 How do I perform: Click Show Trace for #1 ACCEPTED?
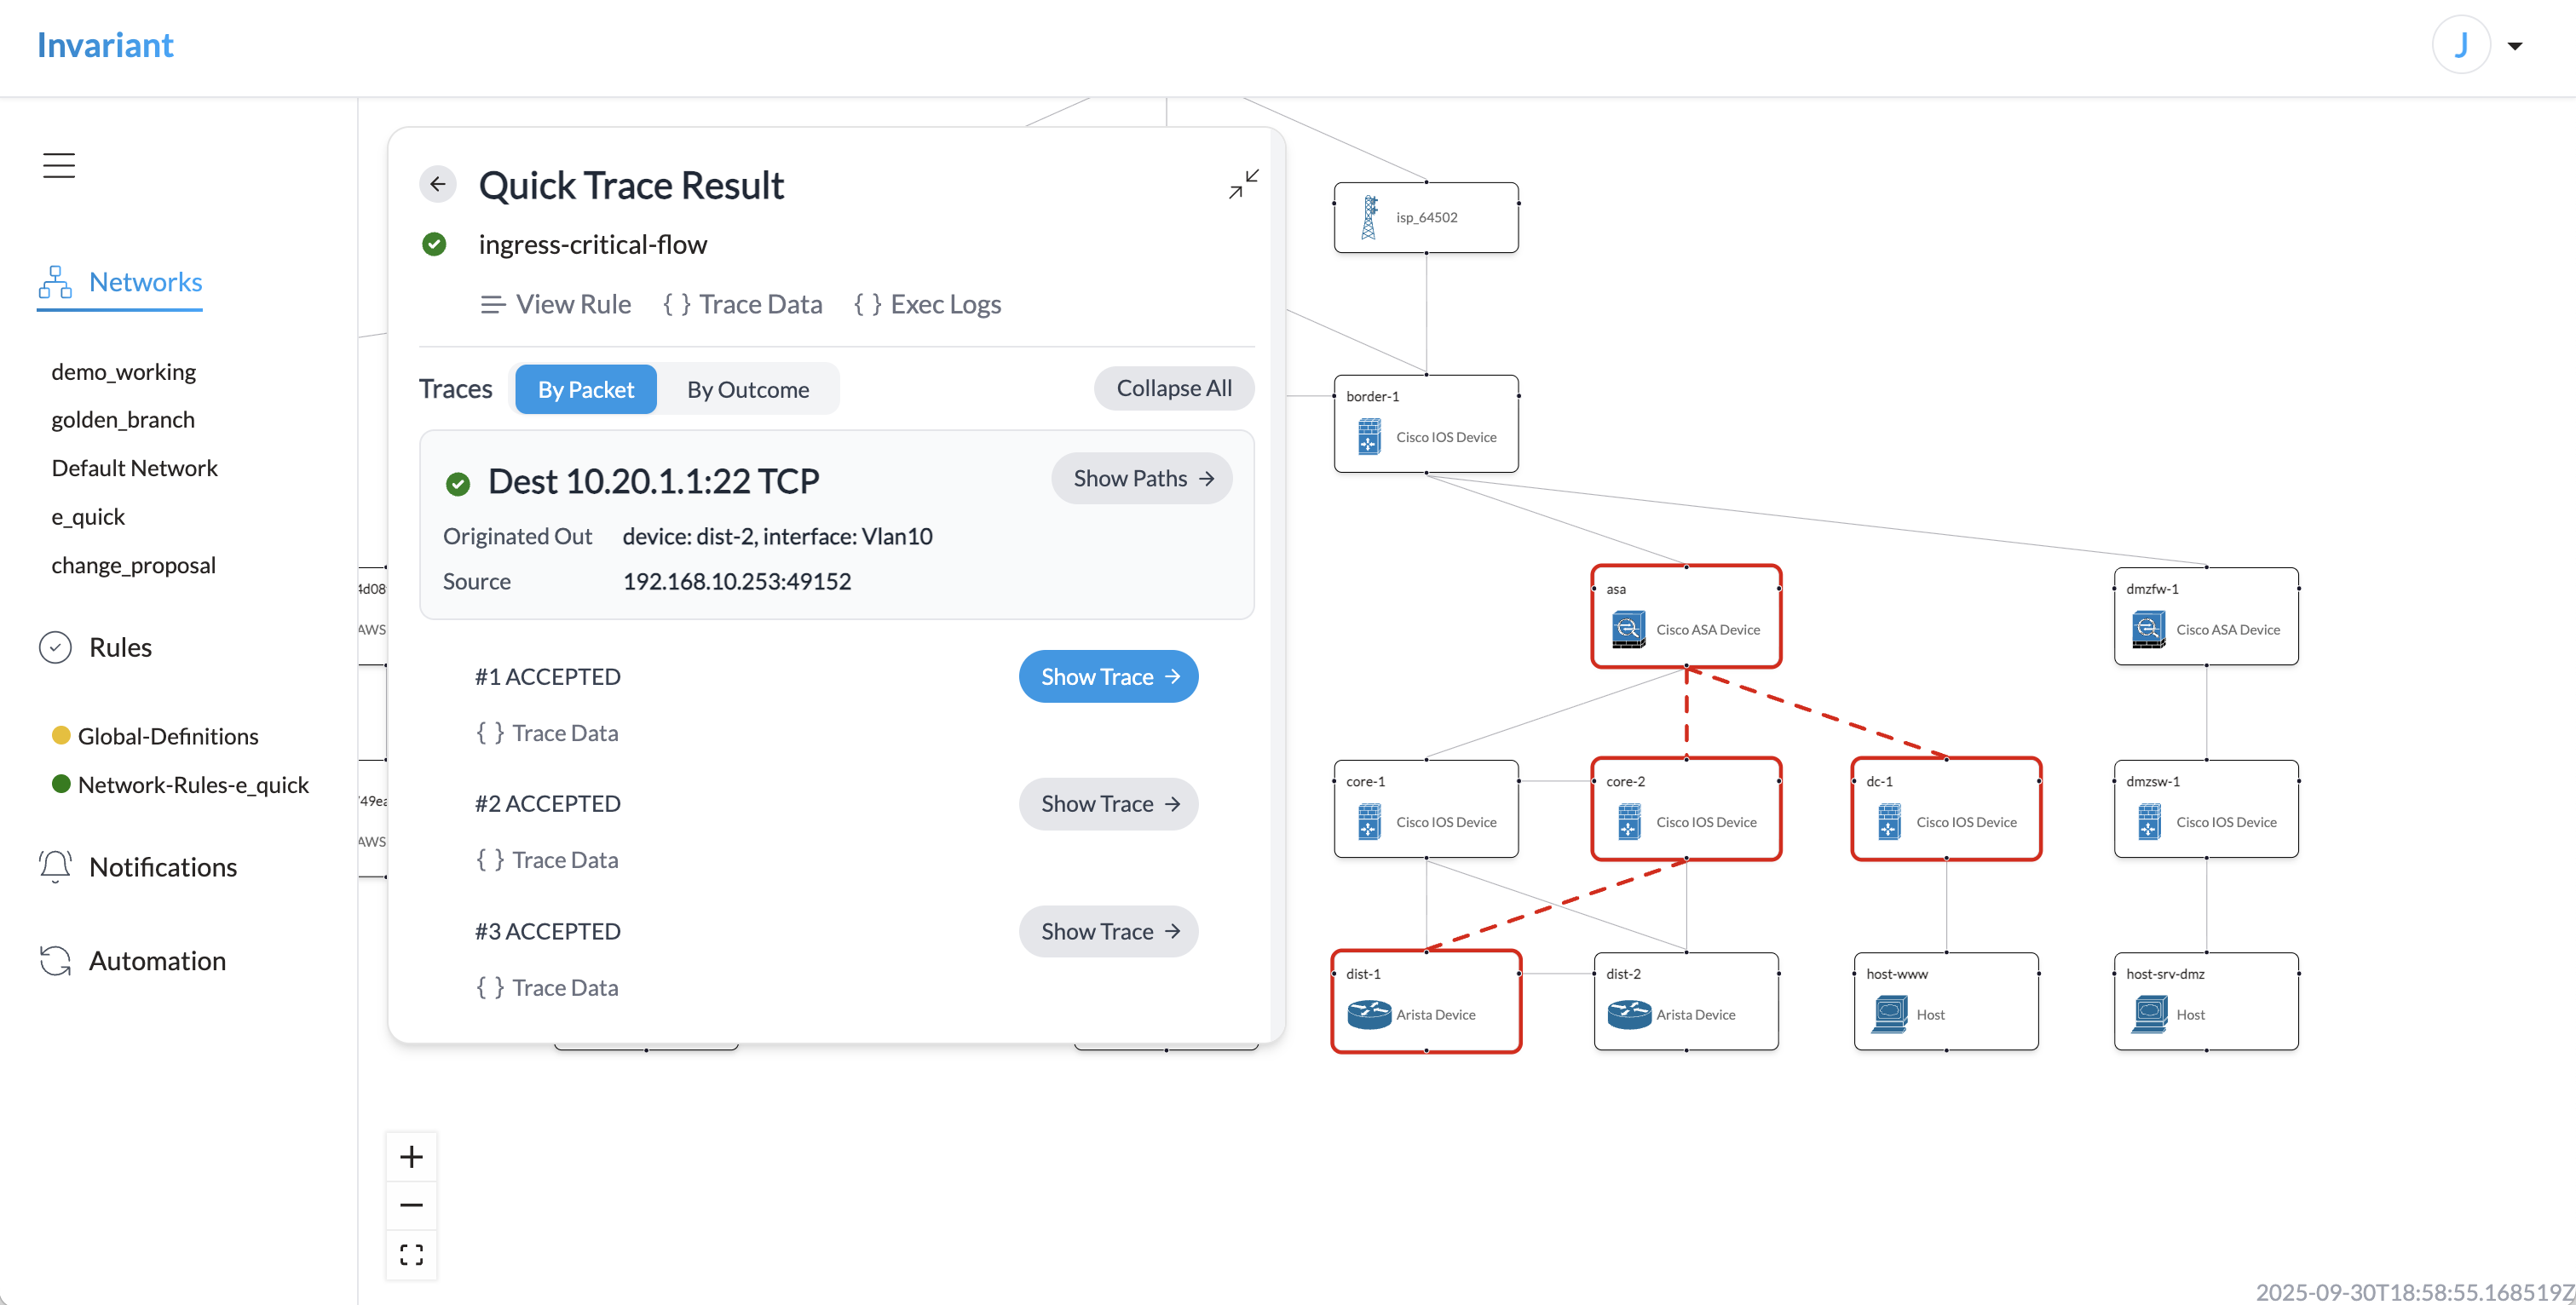pyautogui.click(x=1108, y=677)
